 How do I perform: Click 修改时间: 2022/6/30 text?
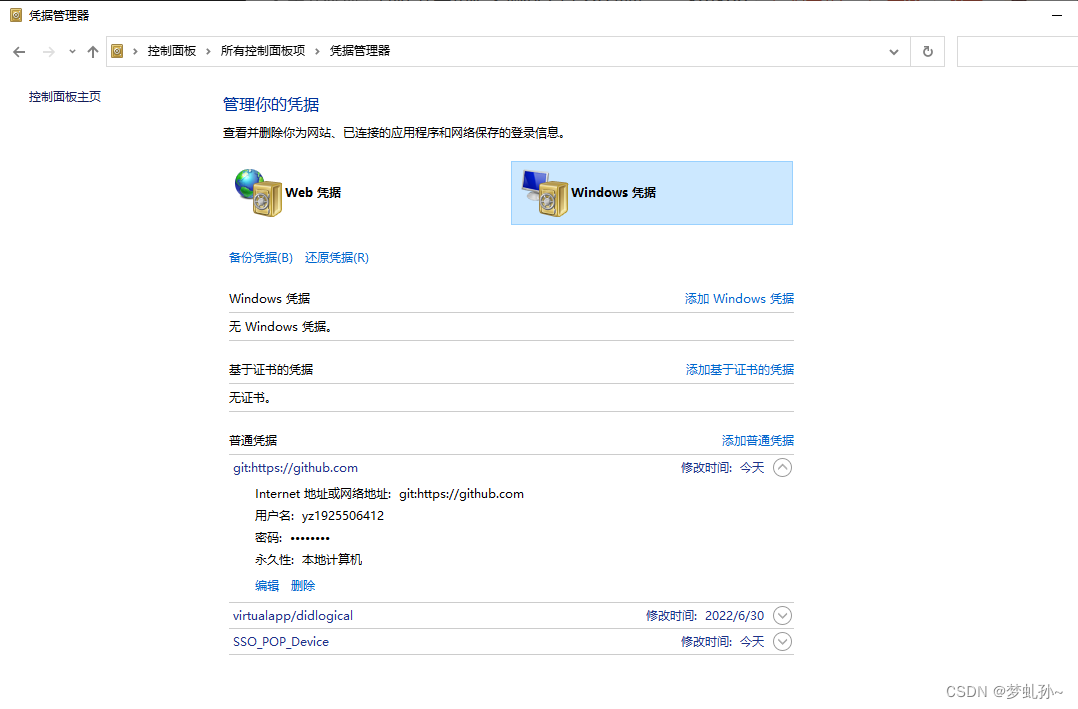coord(705,615)
